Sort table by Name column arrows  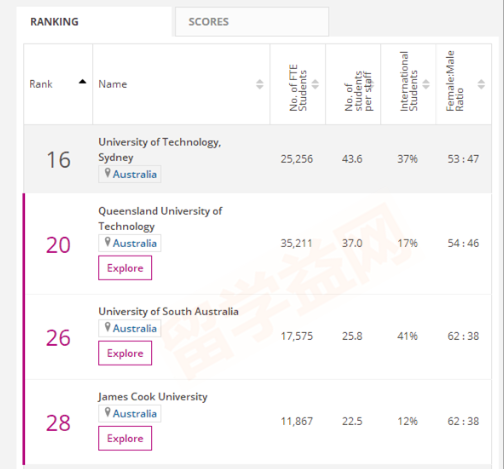[x=260, y=84]
